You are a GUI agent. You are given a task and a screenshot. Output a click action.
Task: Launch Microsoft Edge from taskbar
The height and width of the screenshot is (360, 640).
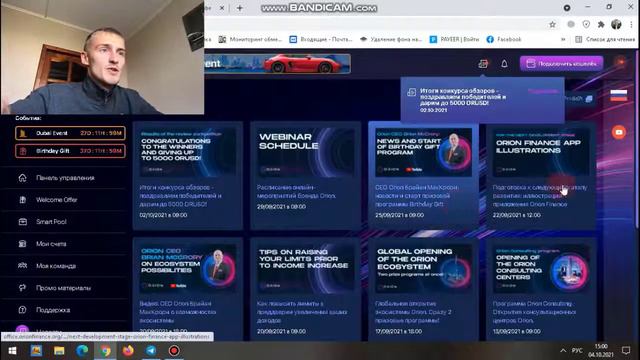click(x=82, y=351)
